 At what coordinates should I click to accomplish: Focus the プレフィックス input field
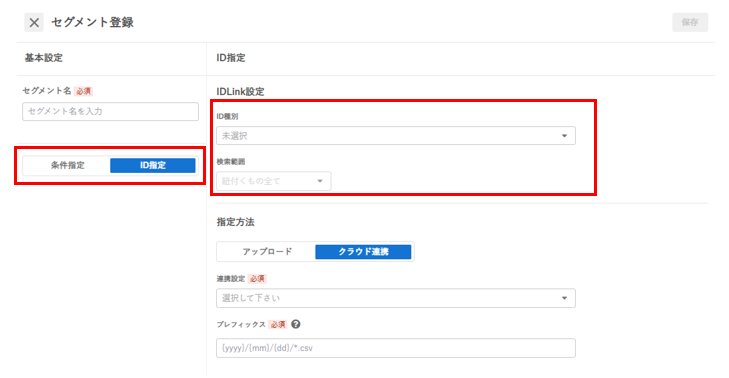click(x=396, y=348)
